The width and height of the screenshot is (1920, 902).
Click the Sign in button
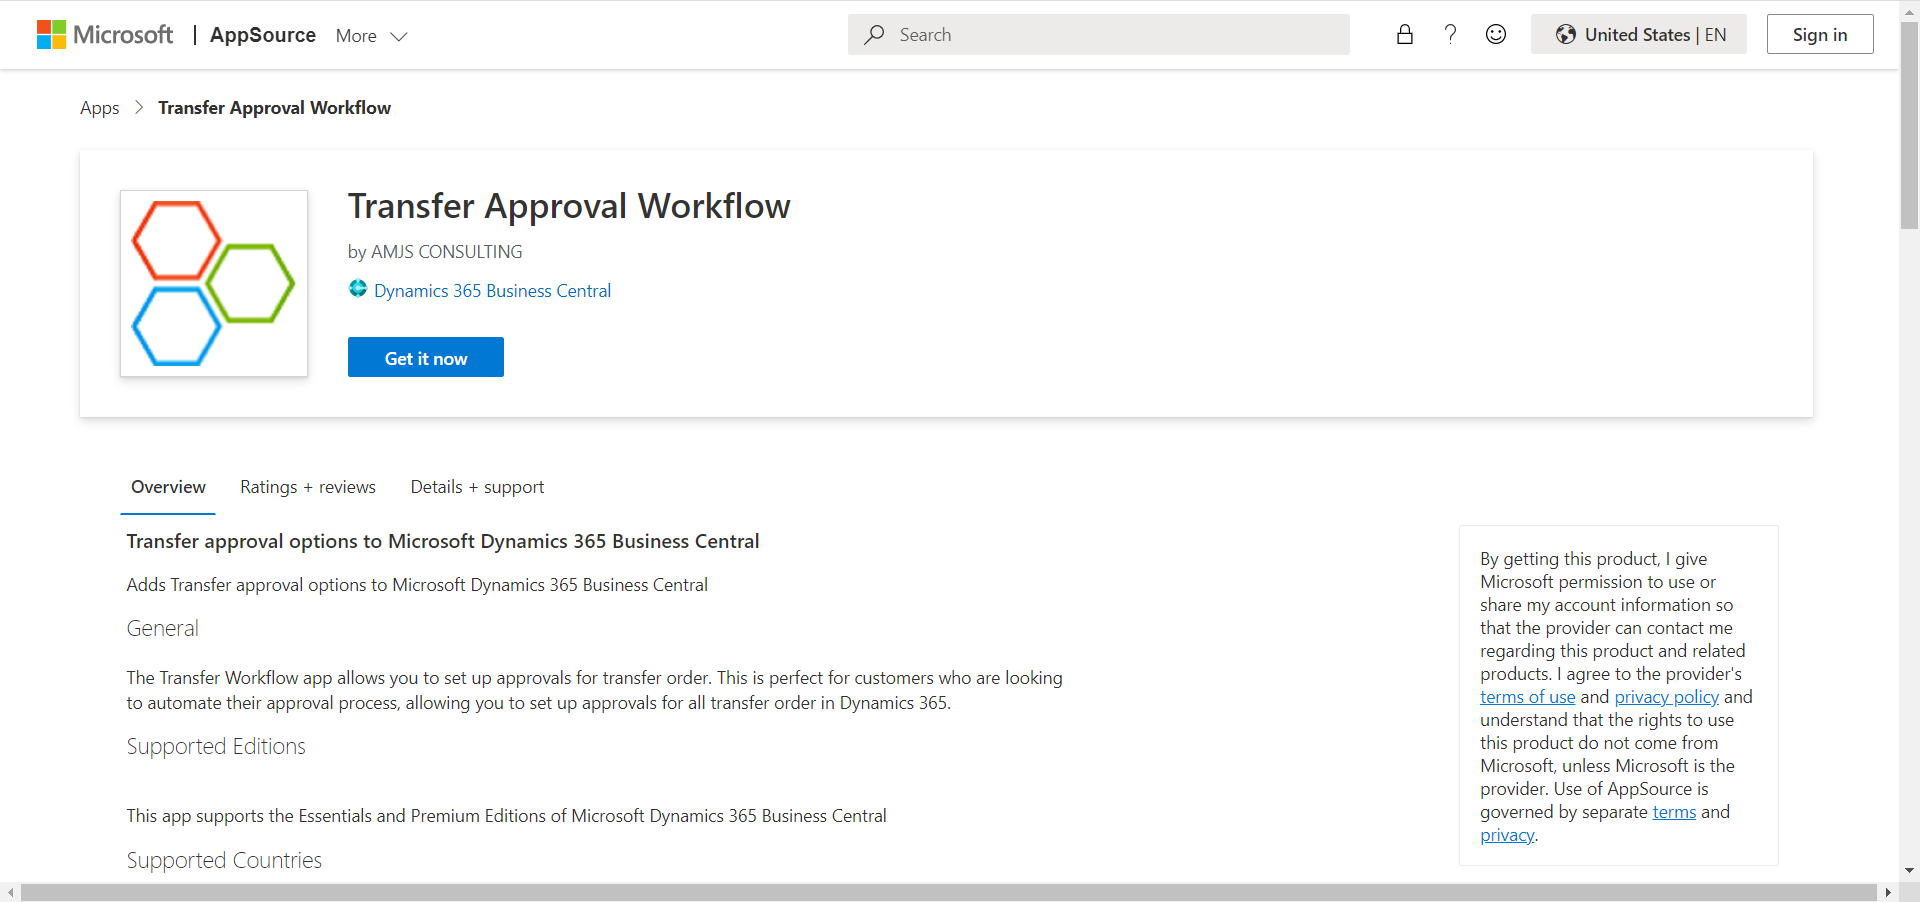[1820, 35]
